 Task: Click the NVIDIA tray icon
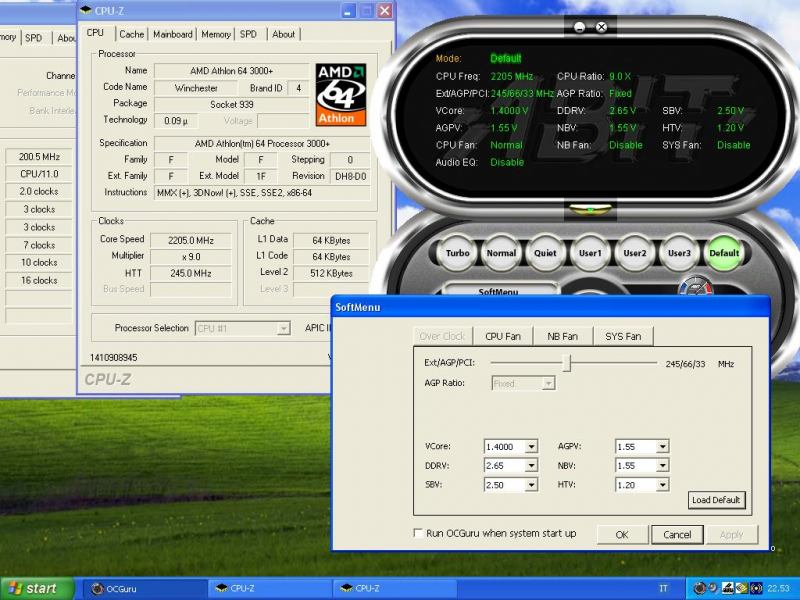tap(742, 588)
